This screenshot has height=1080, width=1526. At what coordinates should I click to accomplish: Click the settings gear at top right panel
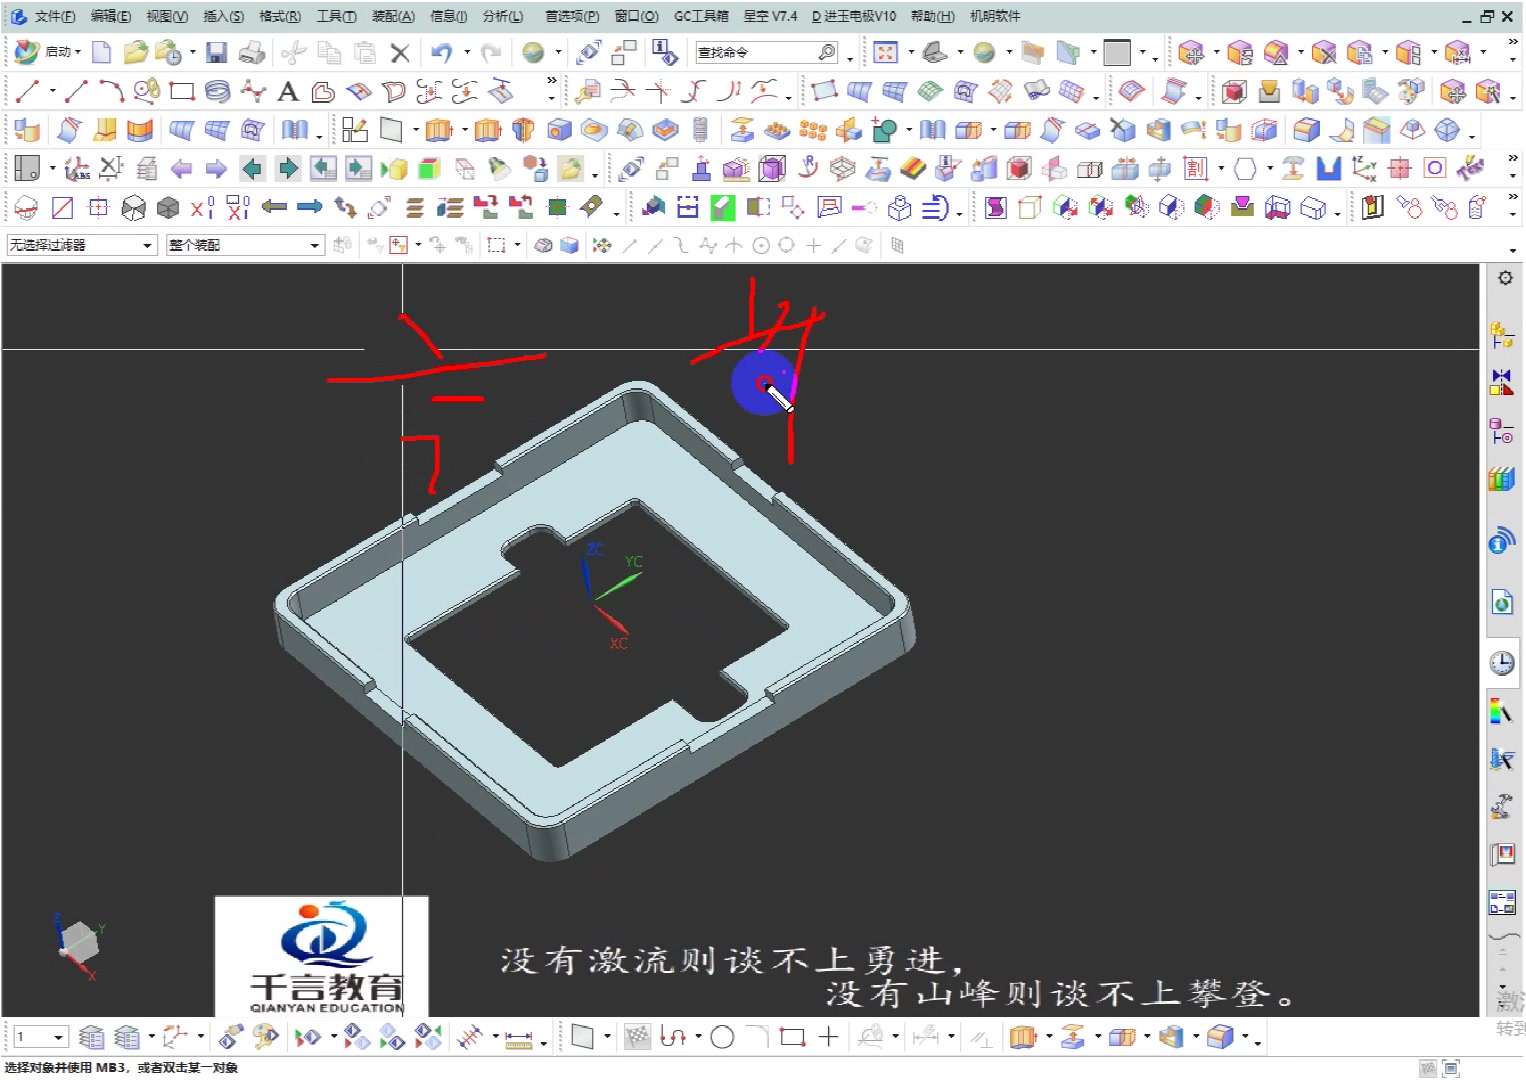(1505, 278)
